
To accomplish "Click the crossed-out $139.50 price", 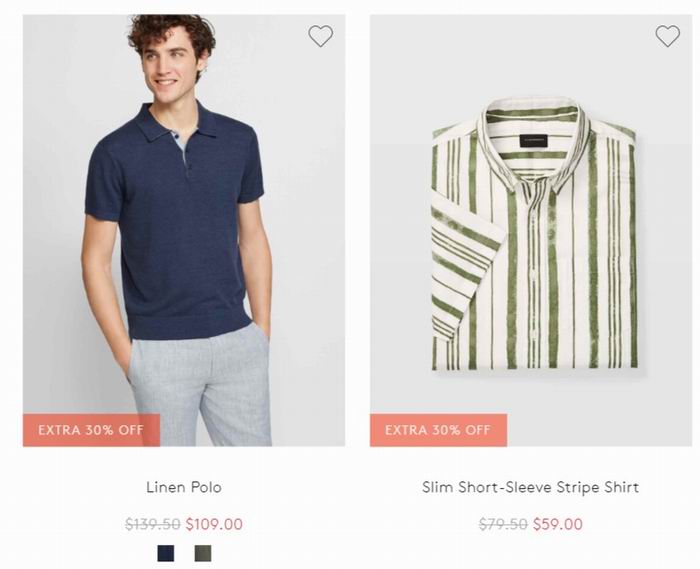I will (153, 524).
